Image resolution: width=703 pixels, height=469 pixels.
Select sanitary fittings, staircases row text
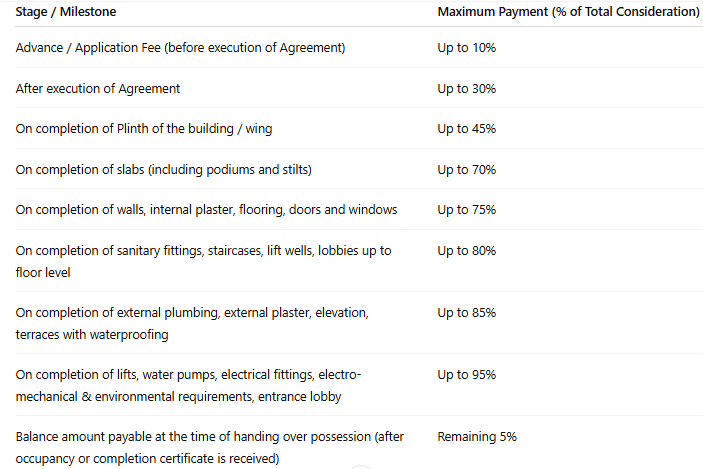click(204, 261)
